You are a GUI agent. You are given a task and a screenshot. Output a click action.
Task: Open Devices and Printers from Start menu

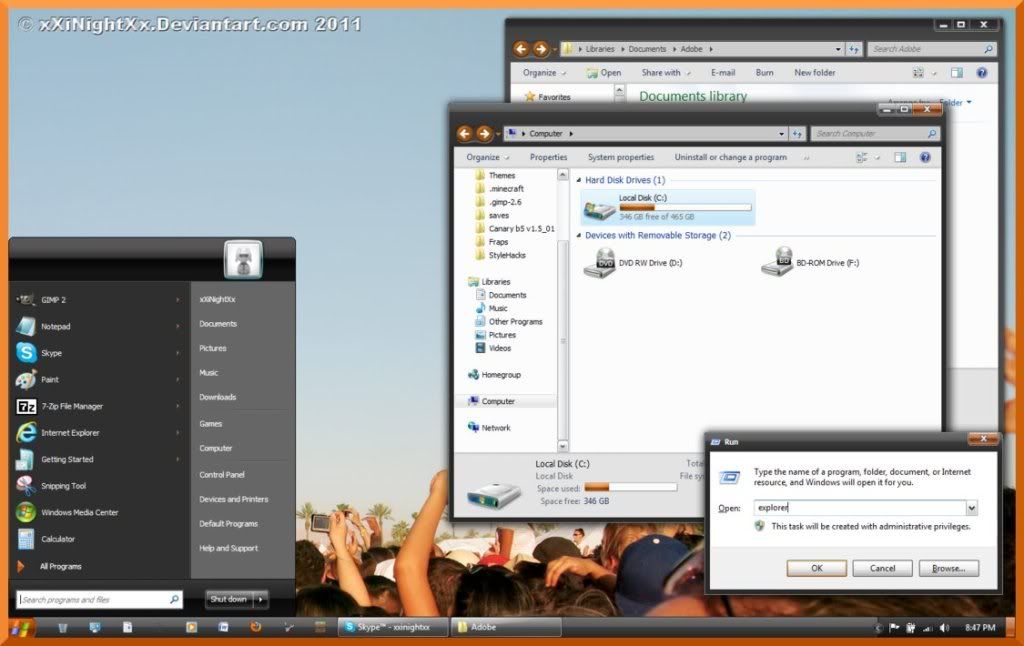click(234, 499)
